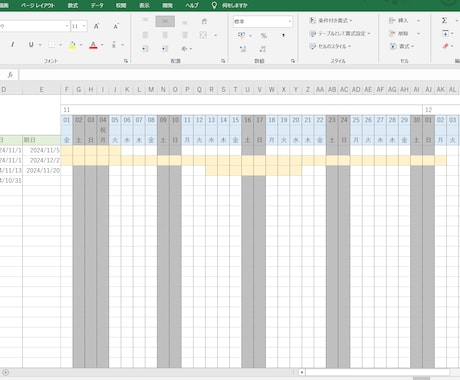This screenshot has height=380, width=460.
Task: Open the 校閲 review tab
Action: (121, 5)
